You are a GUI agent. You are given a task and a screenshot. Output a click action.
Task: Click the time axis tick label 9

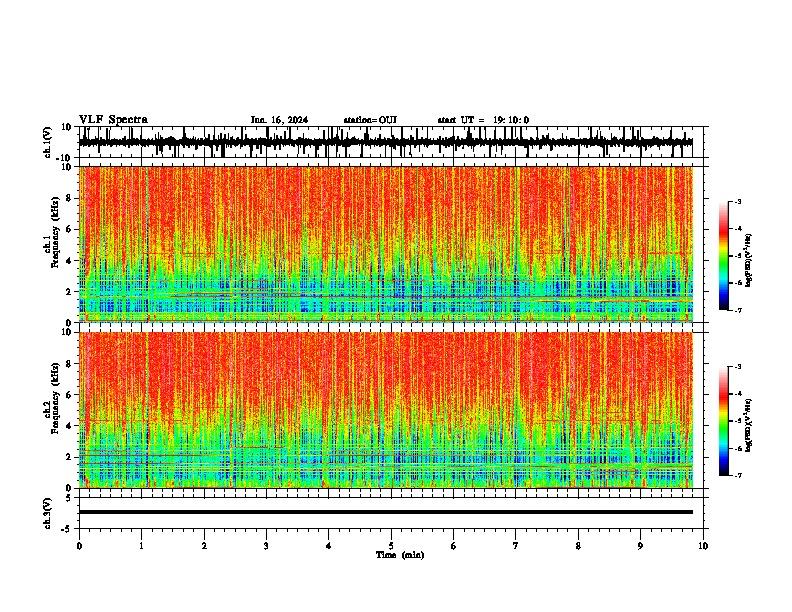(640, 546)
